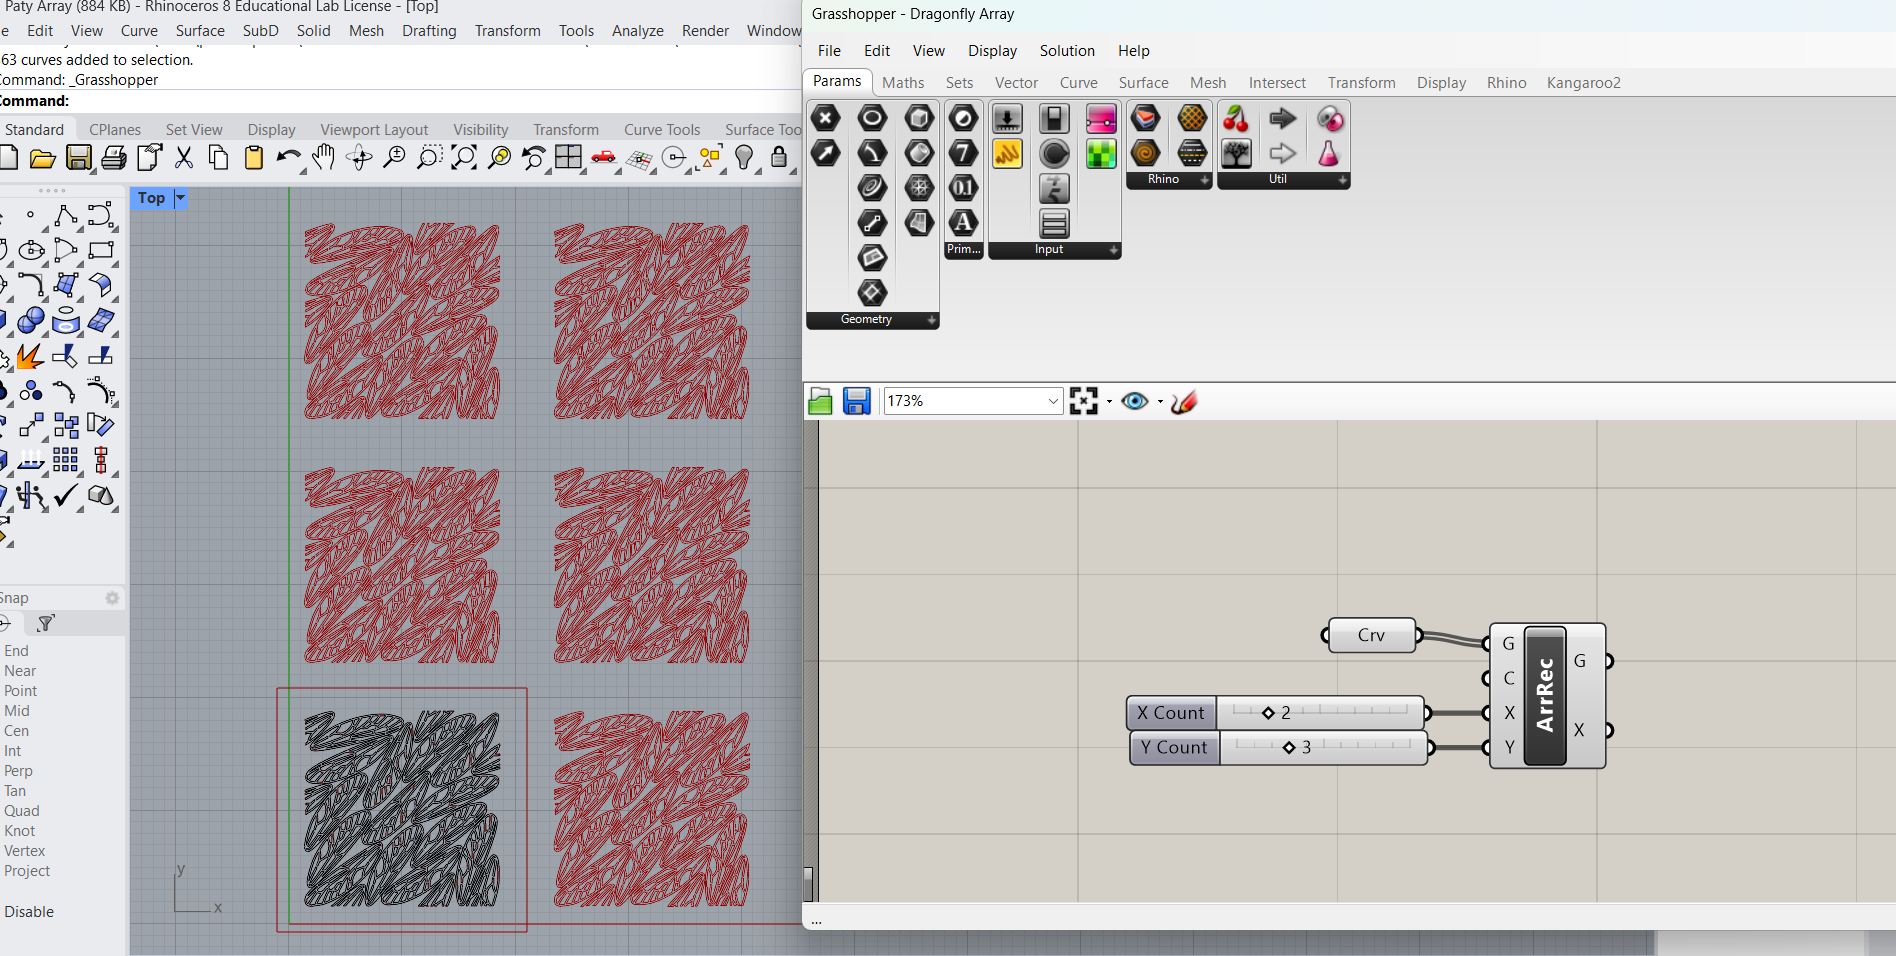Click the Grasshopper sketch pencil icon
The width and height of the screenshot is (1896, 956).
[1184, 402]
